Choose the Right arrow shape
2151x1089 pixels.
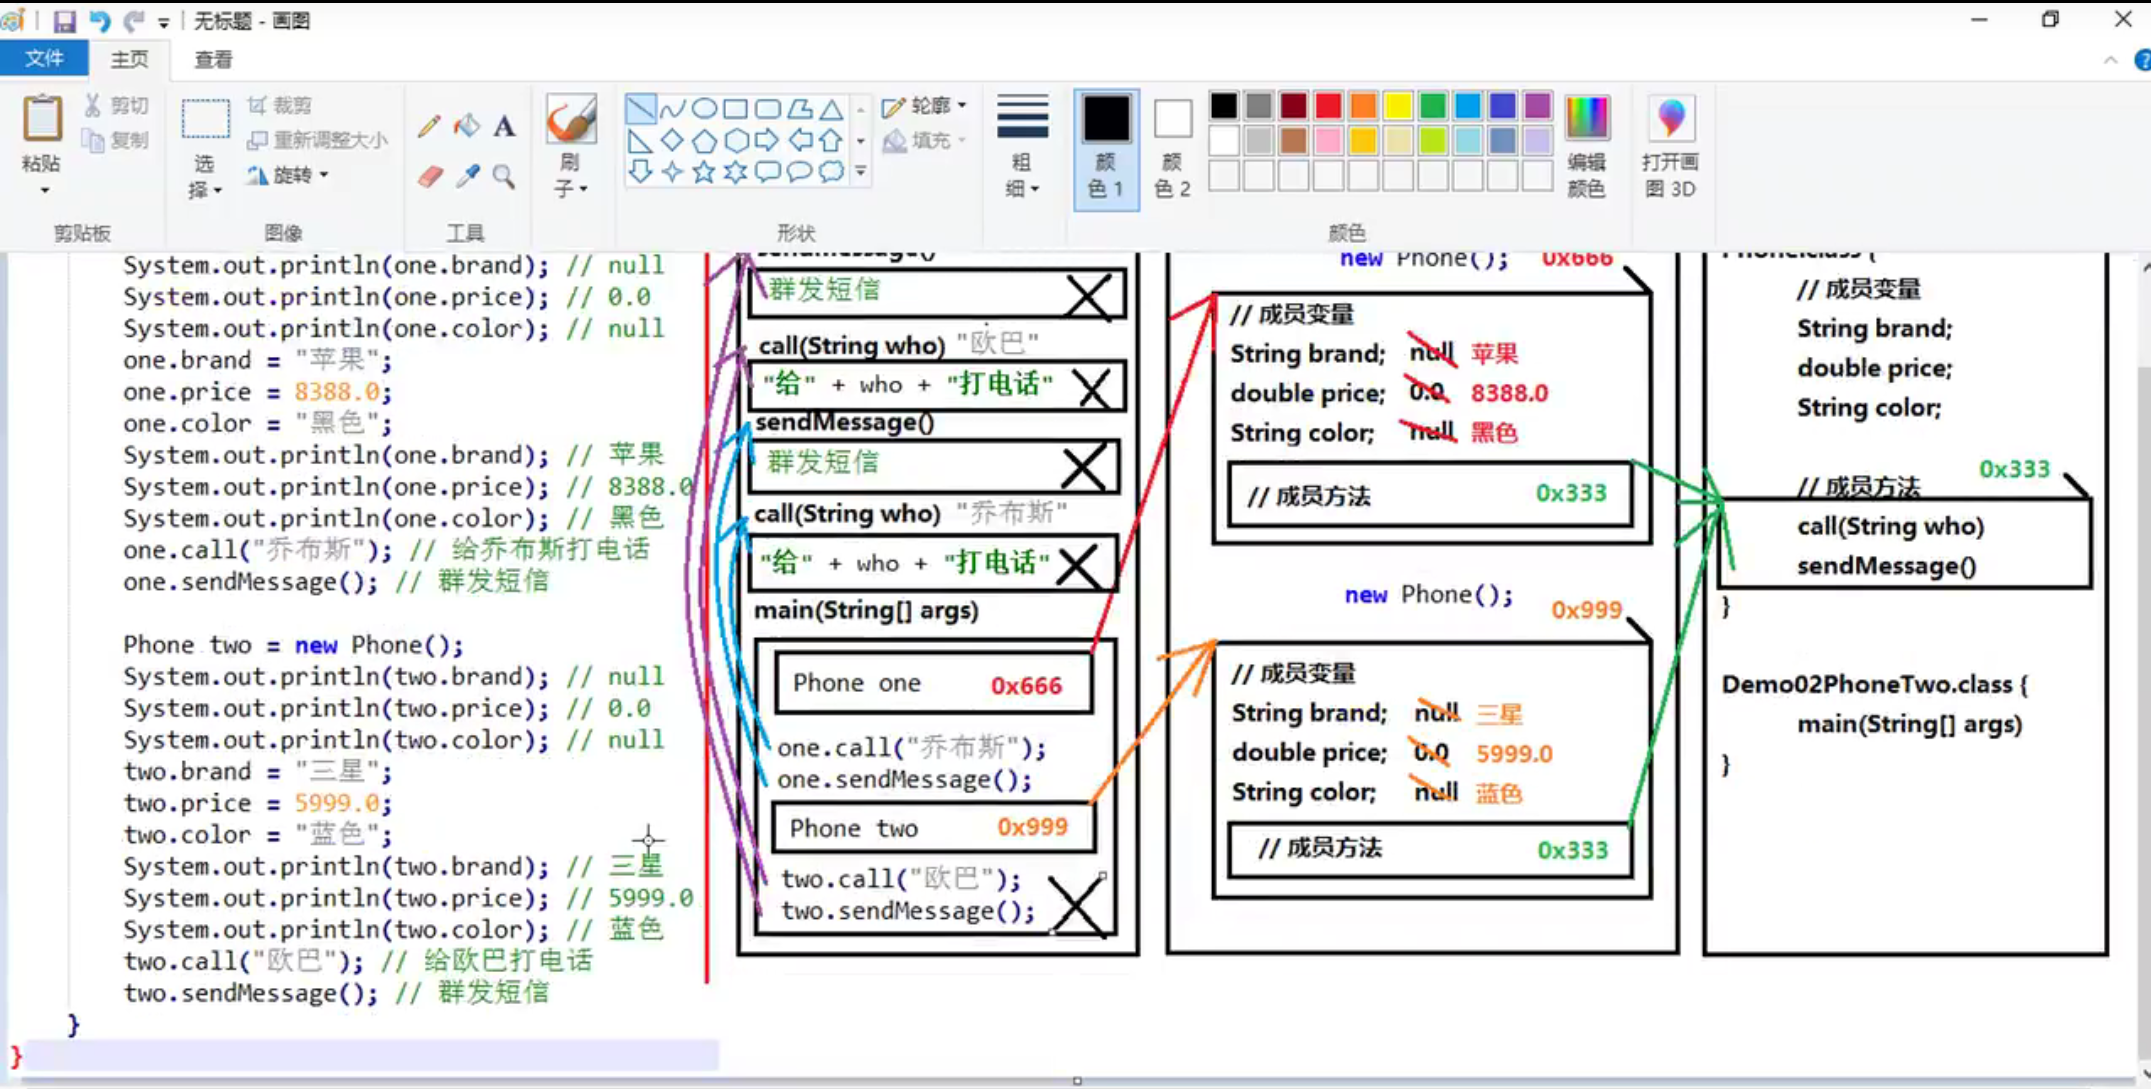768,140
